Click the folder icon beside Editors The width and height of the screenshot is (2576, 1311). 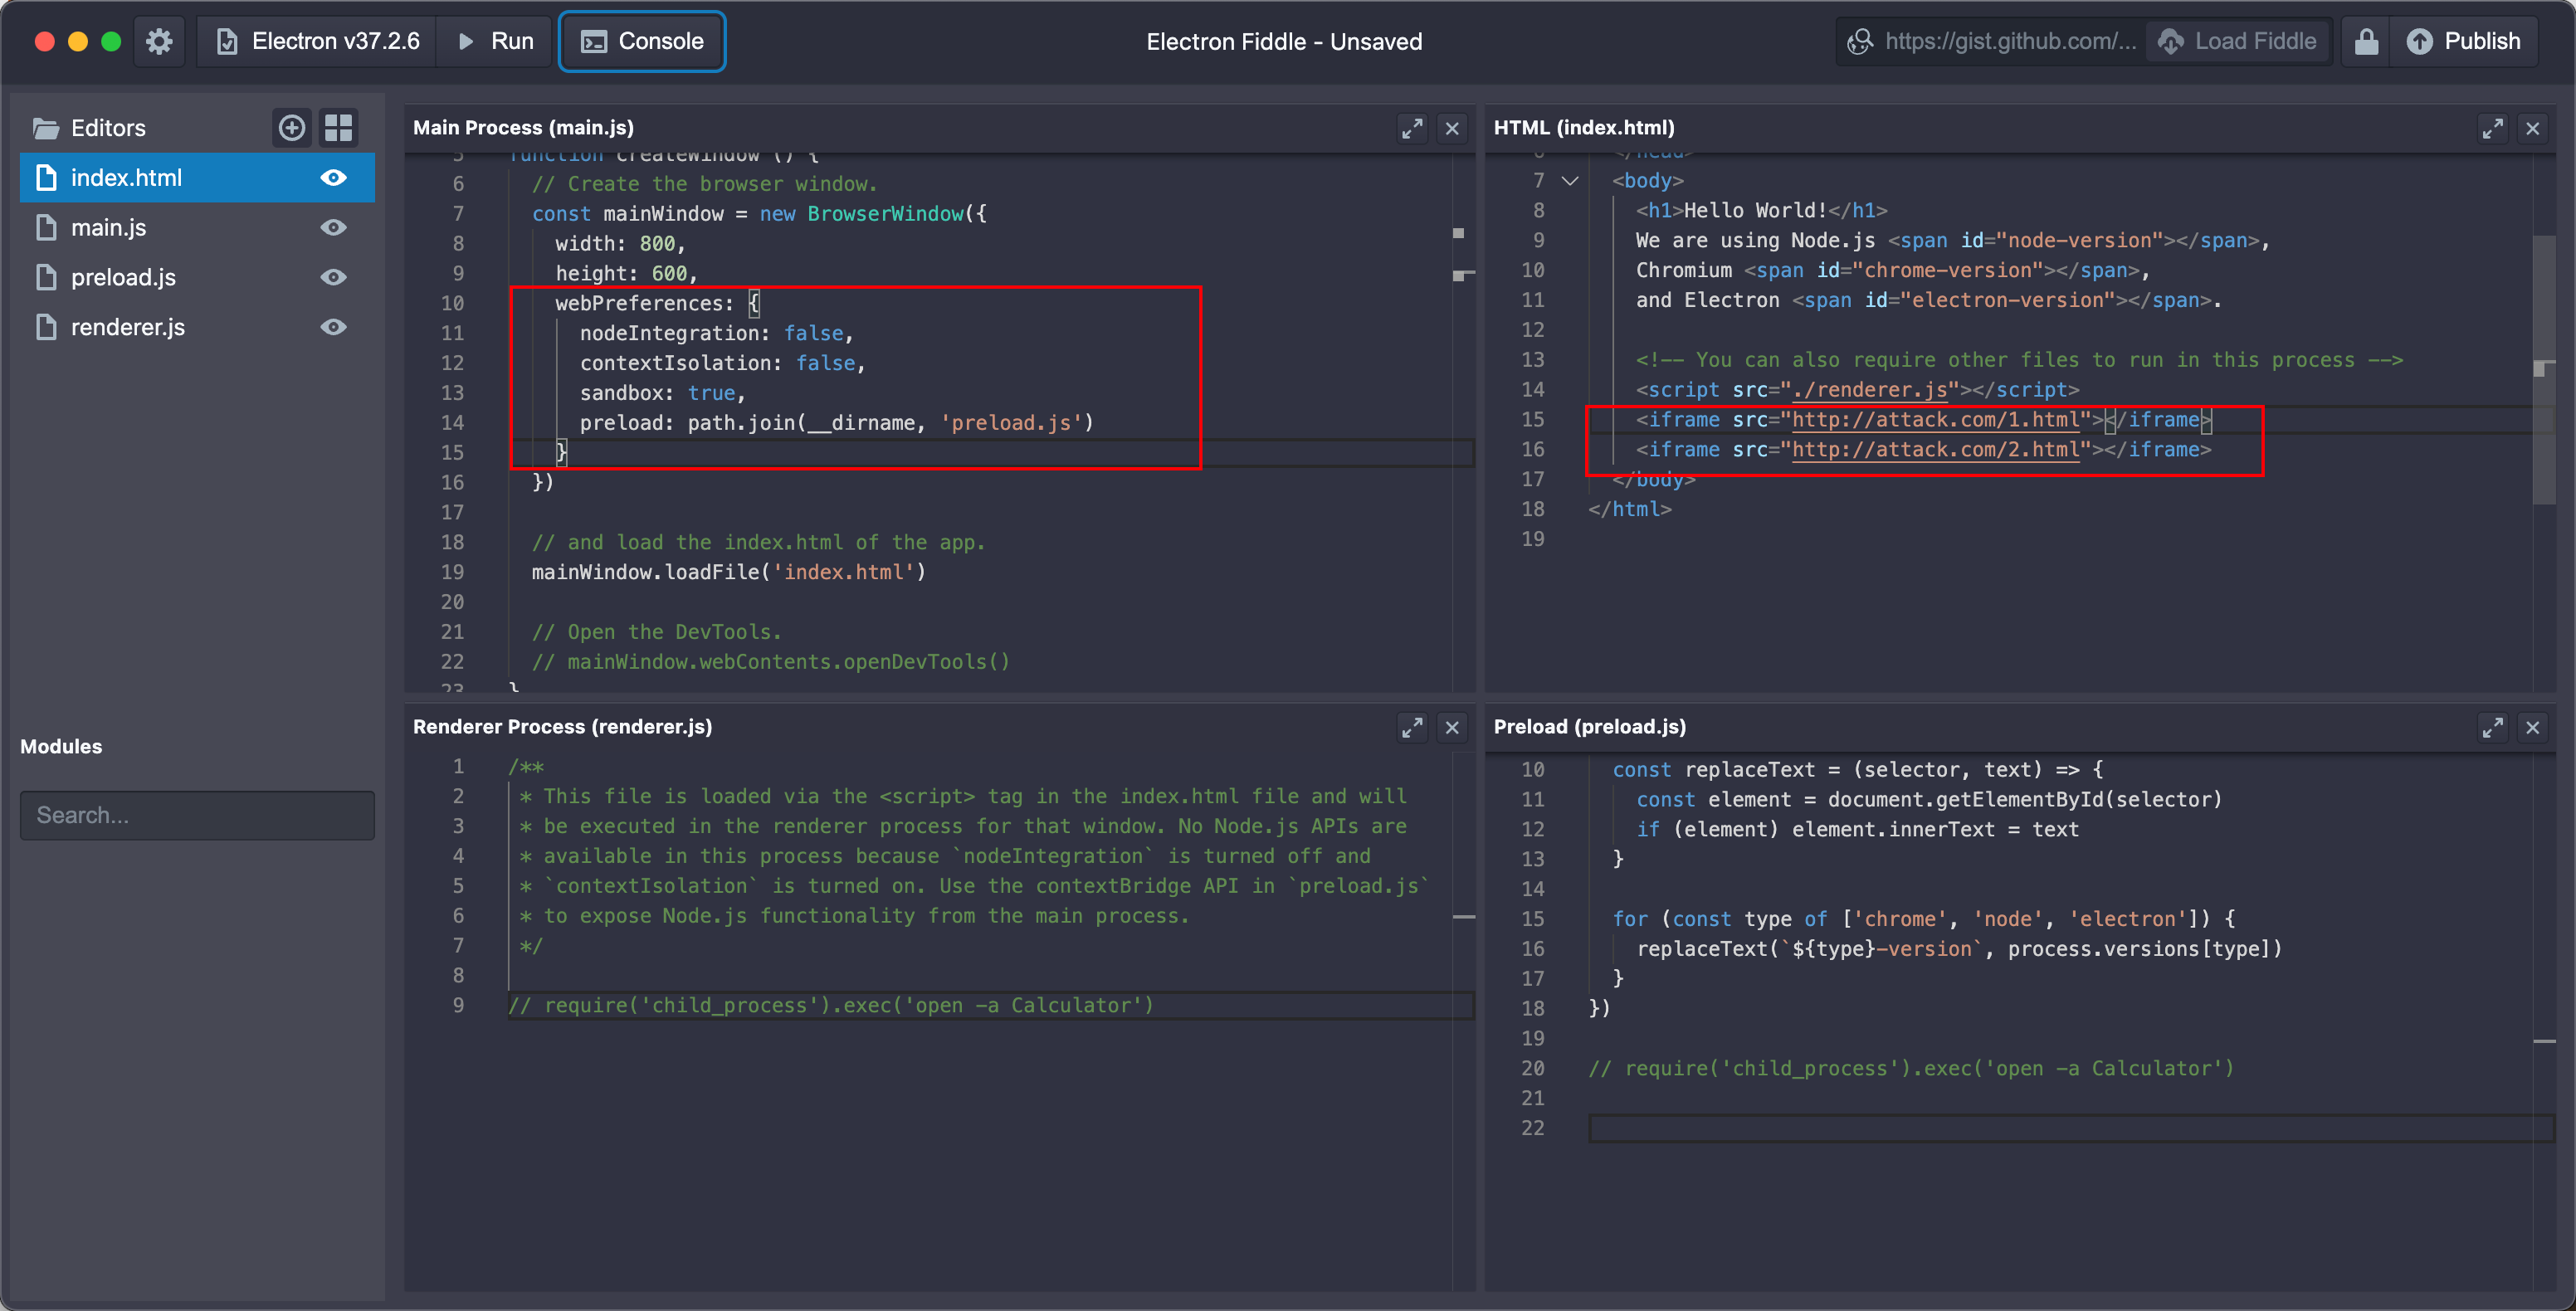click(46, 128)
